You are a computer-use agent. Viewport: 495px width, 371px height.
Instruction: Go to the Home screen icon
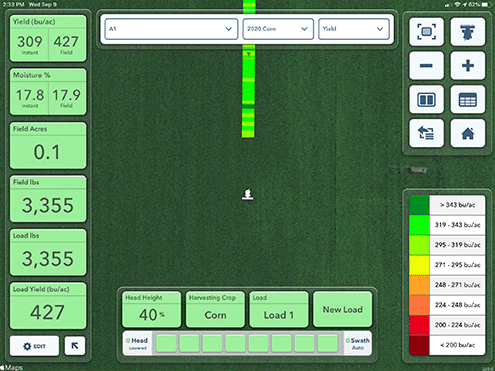pos(468,133)
